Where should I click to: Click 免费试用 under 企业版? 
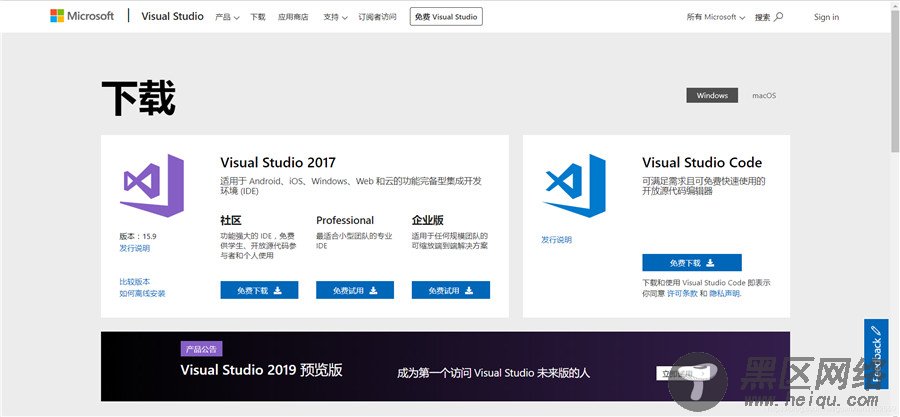click(x=451, y=290)
